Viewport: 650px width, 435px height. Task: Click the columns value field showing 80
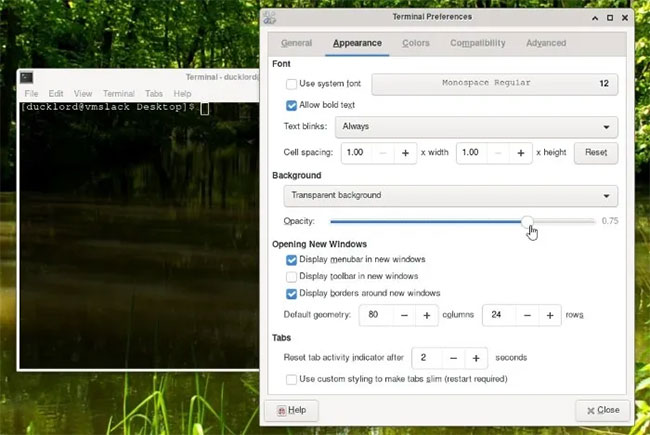pyautogui.click(x=376, y=315)
